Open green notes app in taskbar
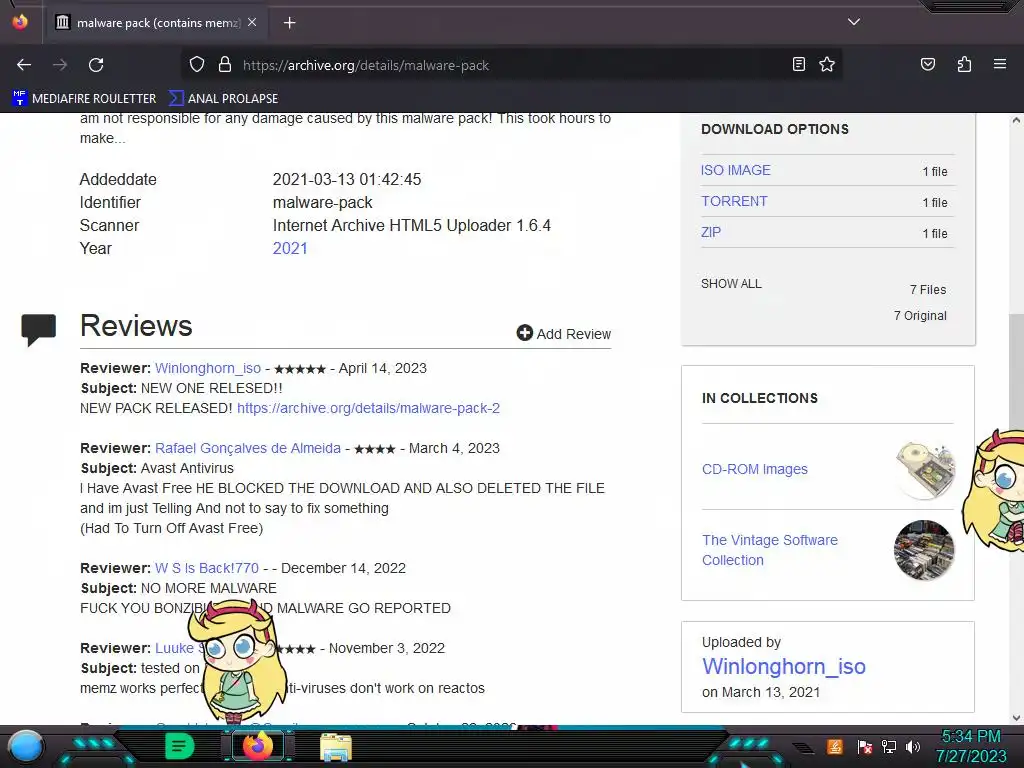This screenshot has width=1024, height=768. click(179, 746)
